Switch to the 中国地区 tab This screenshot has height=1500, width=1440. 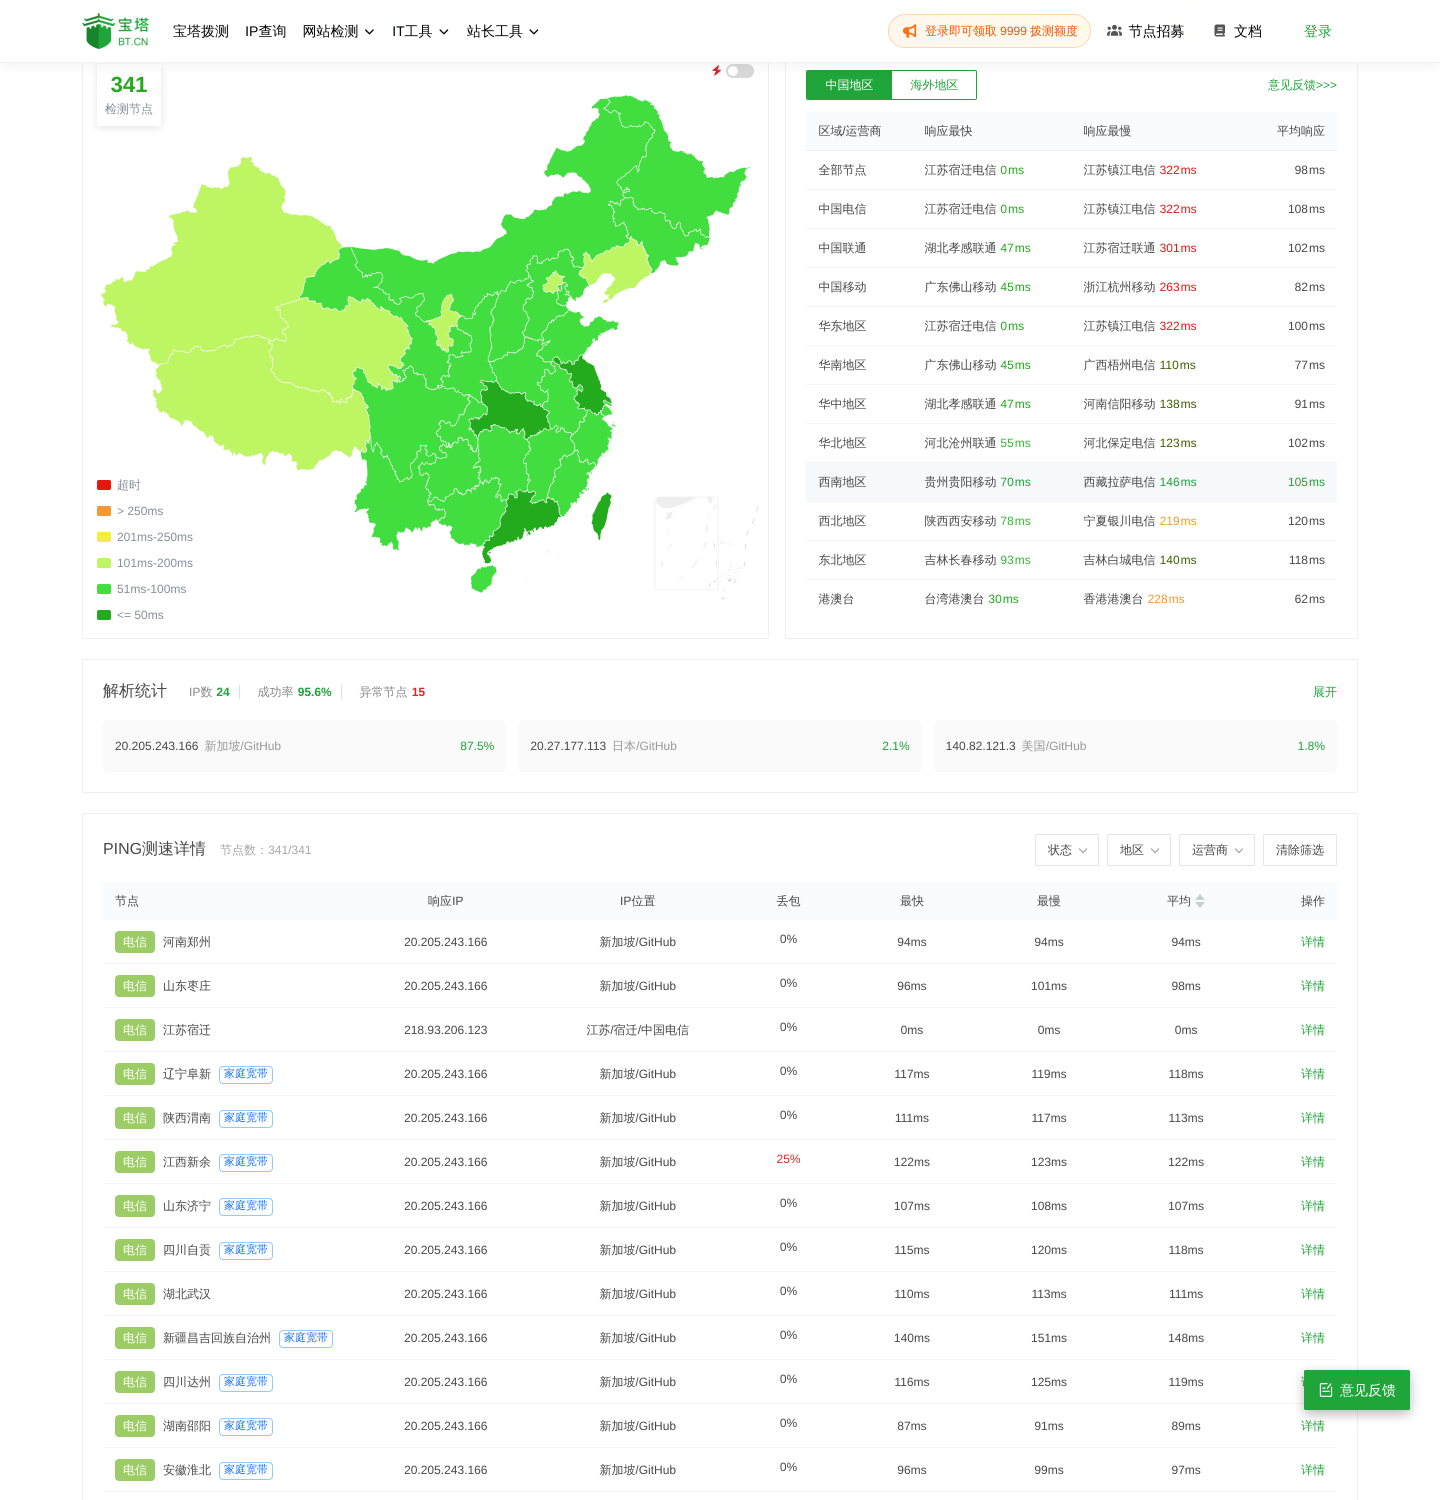(x=849, y=85)
